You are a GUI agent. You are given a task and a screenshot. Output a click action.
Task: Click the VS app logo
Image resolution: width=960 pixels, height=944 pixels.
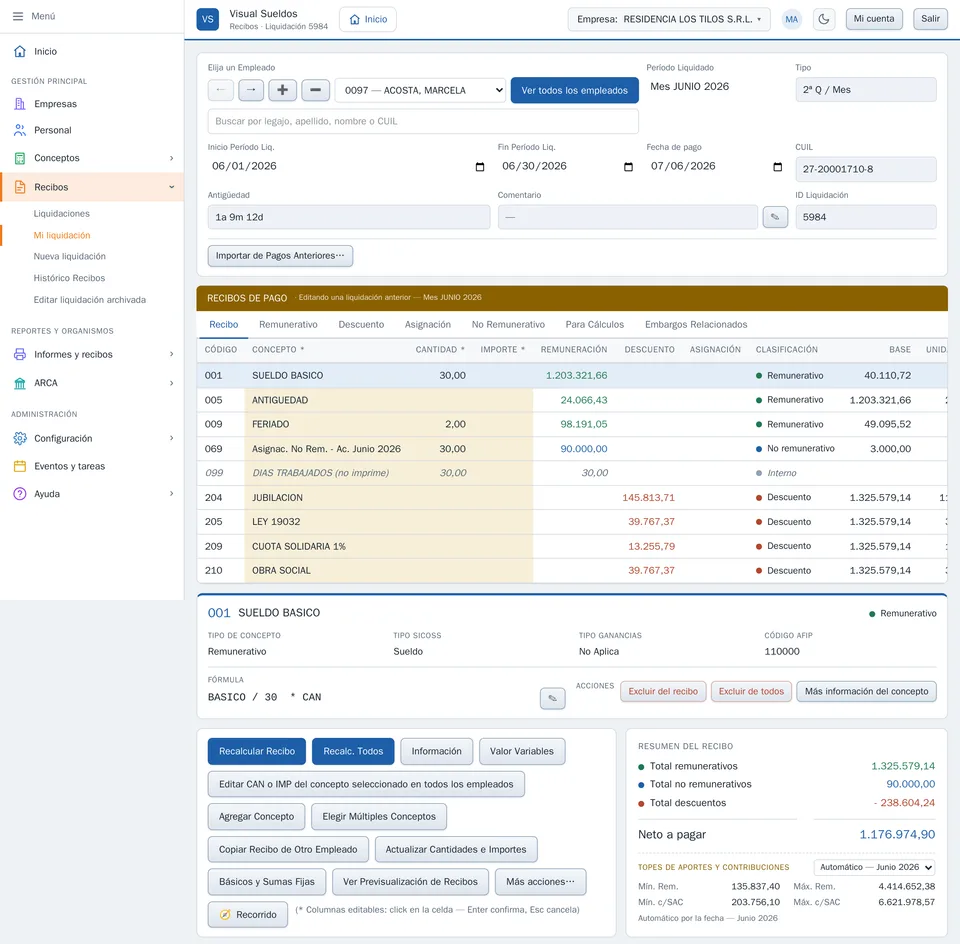(208, 19)
